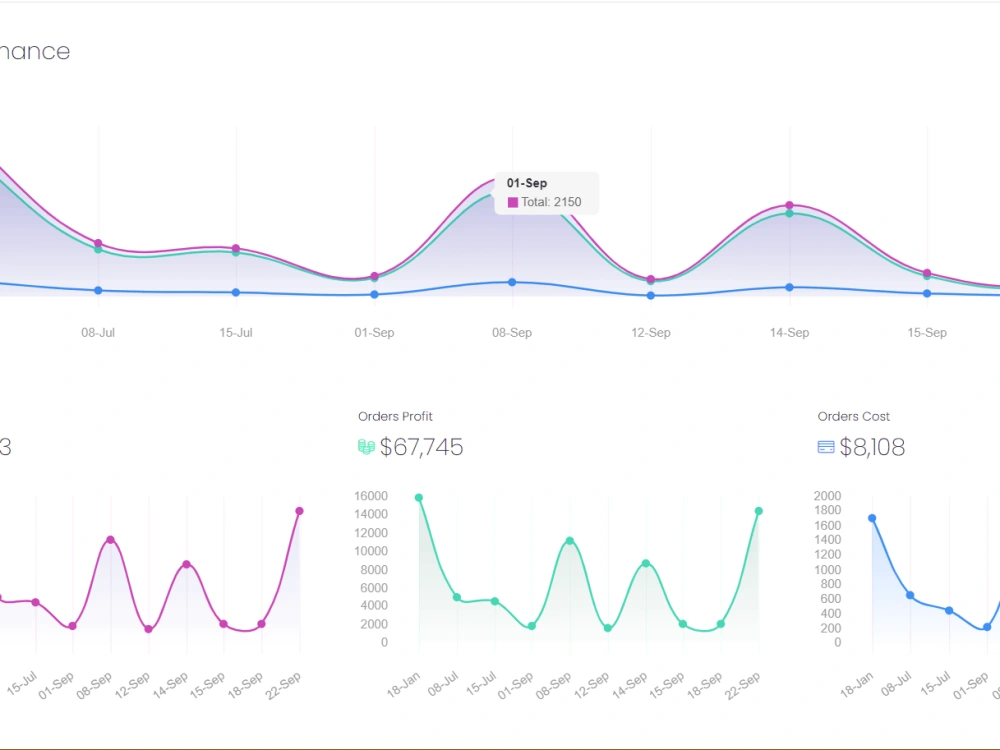The width and height of the screenshot is (1000, 750).
Task: Click the '15-Jul' x-axis label of top chart
Action: [236, 332]
